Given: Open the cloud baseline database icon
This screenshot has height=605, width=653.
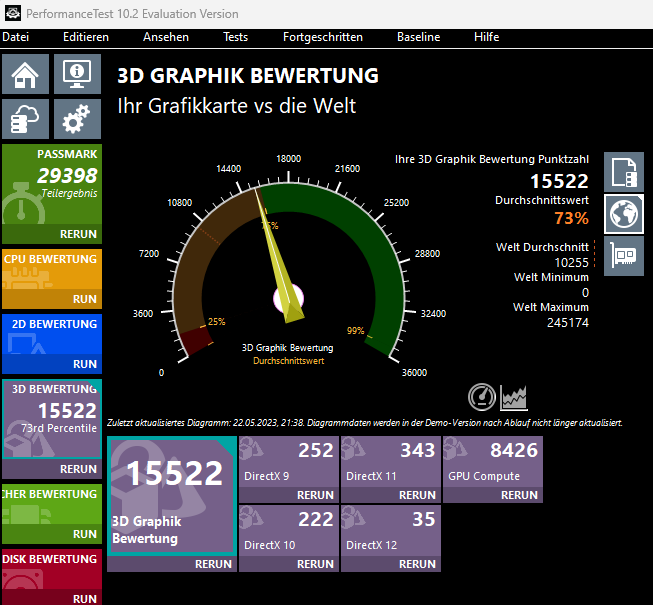Looking at the screenshot, I should pyautogui.click(x=25, y=119).
